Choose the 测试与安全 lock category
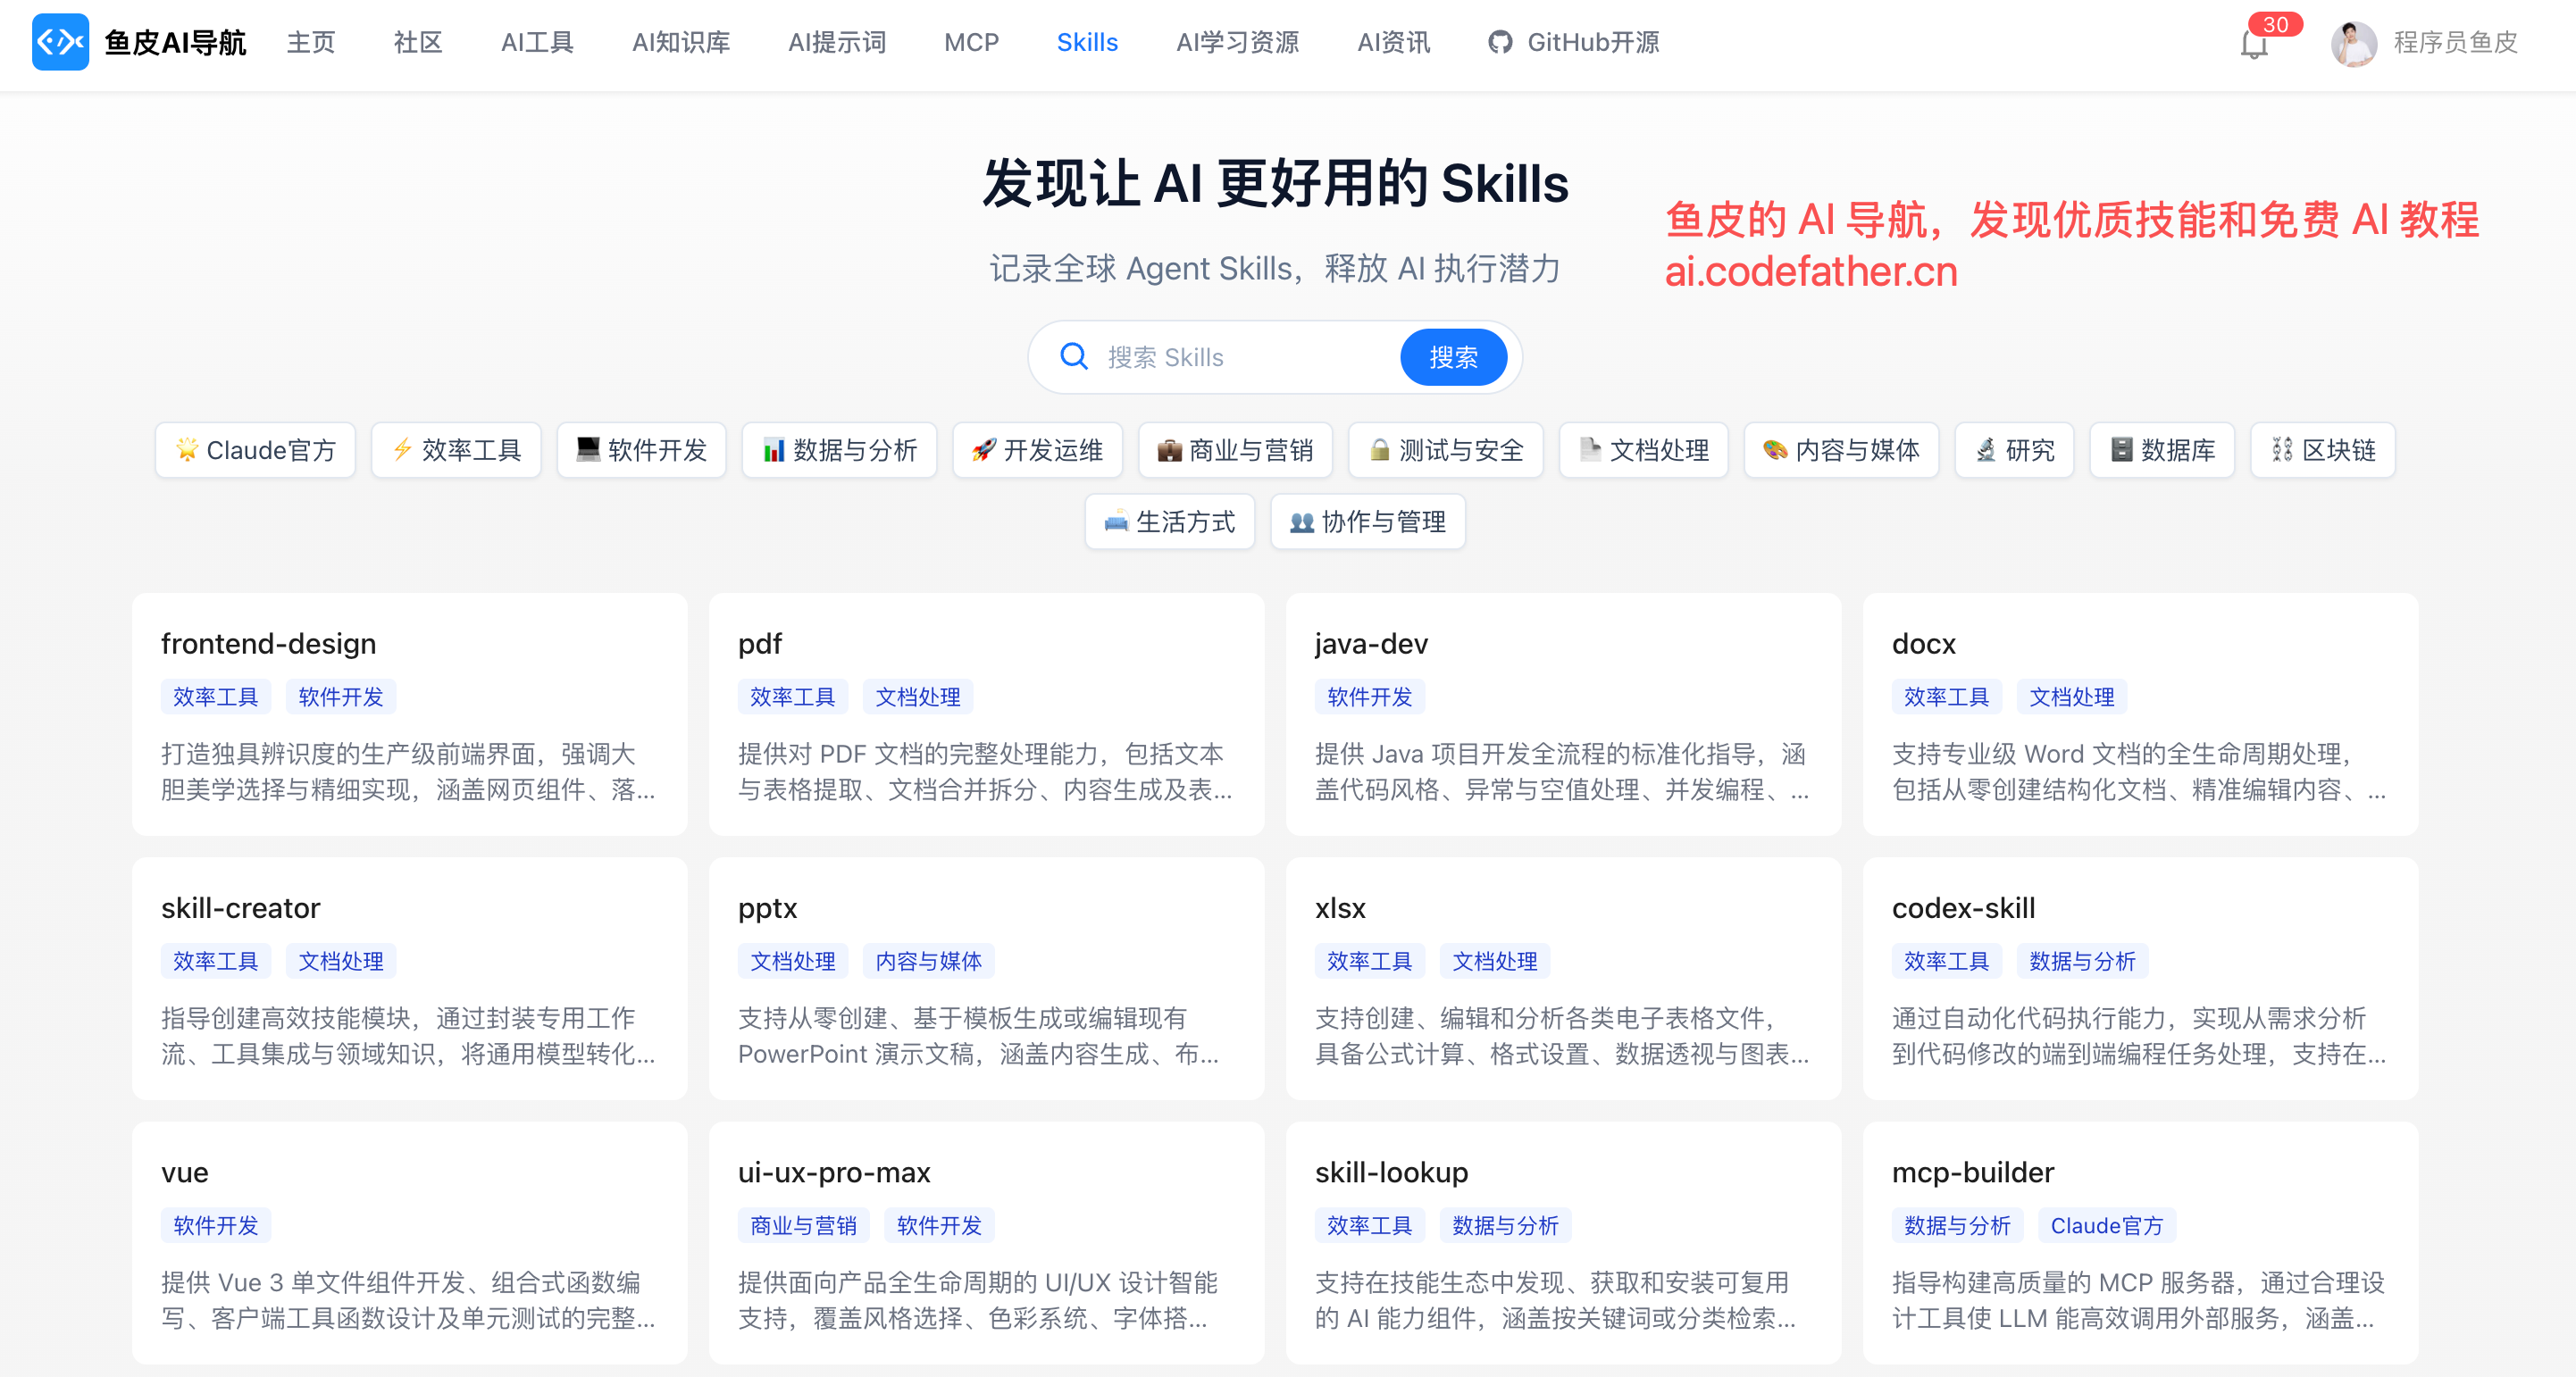 [1445, 450]
